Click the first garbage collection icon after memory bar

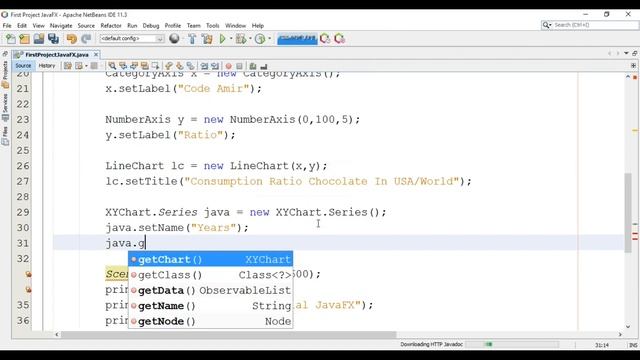(325, 39)
